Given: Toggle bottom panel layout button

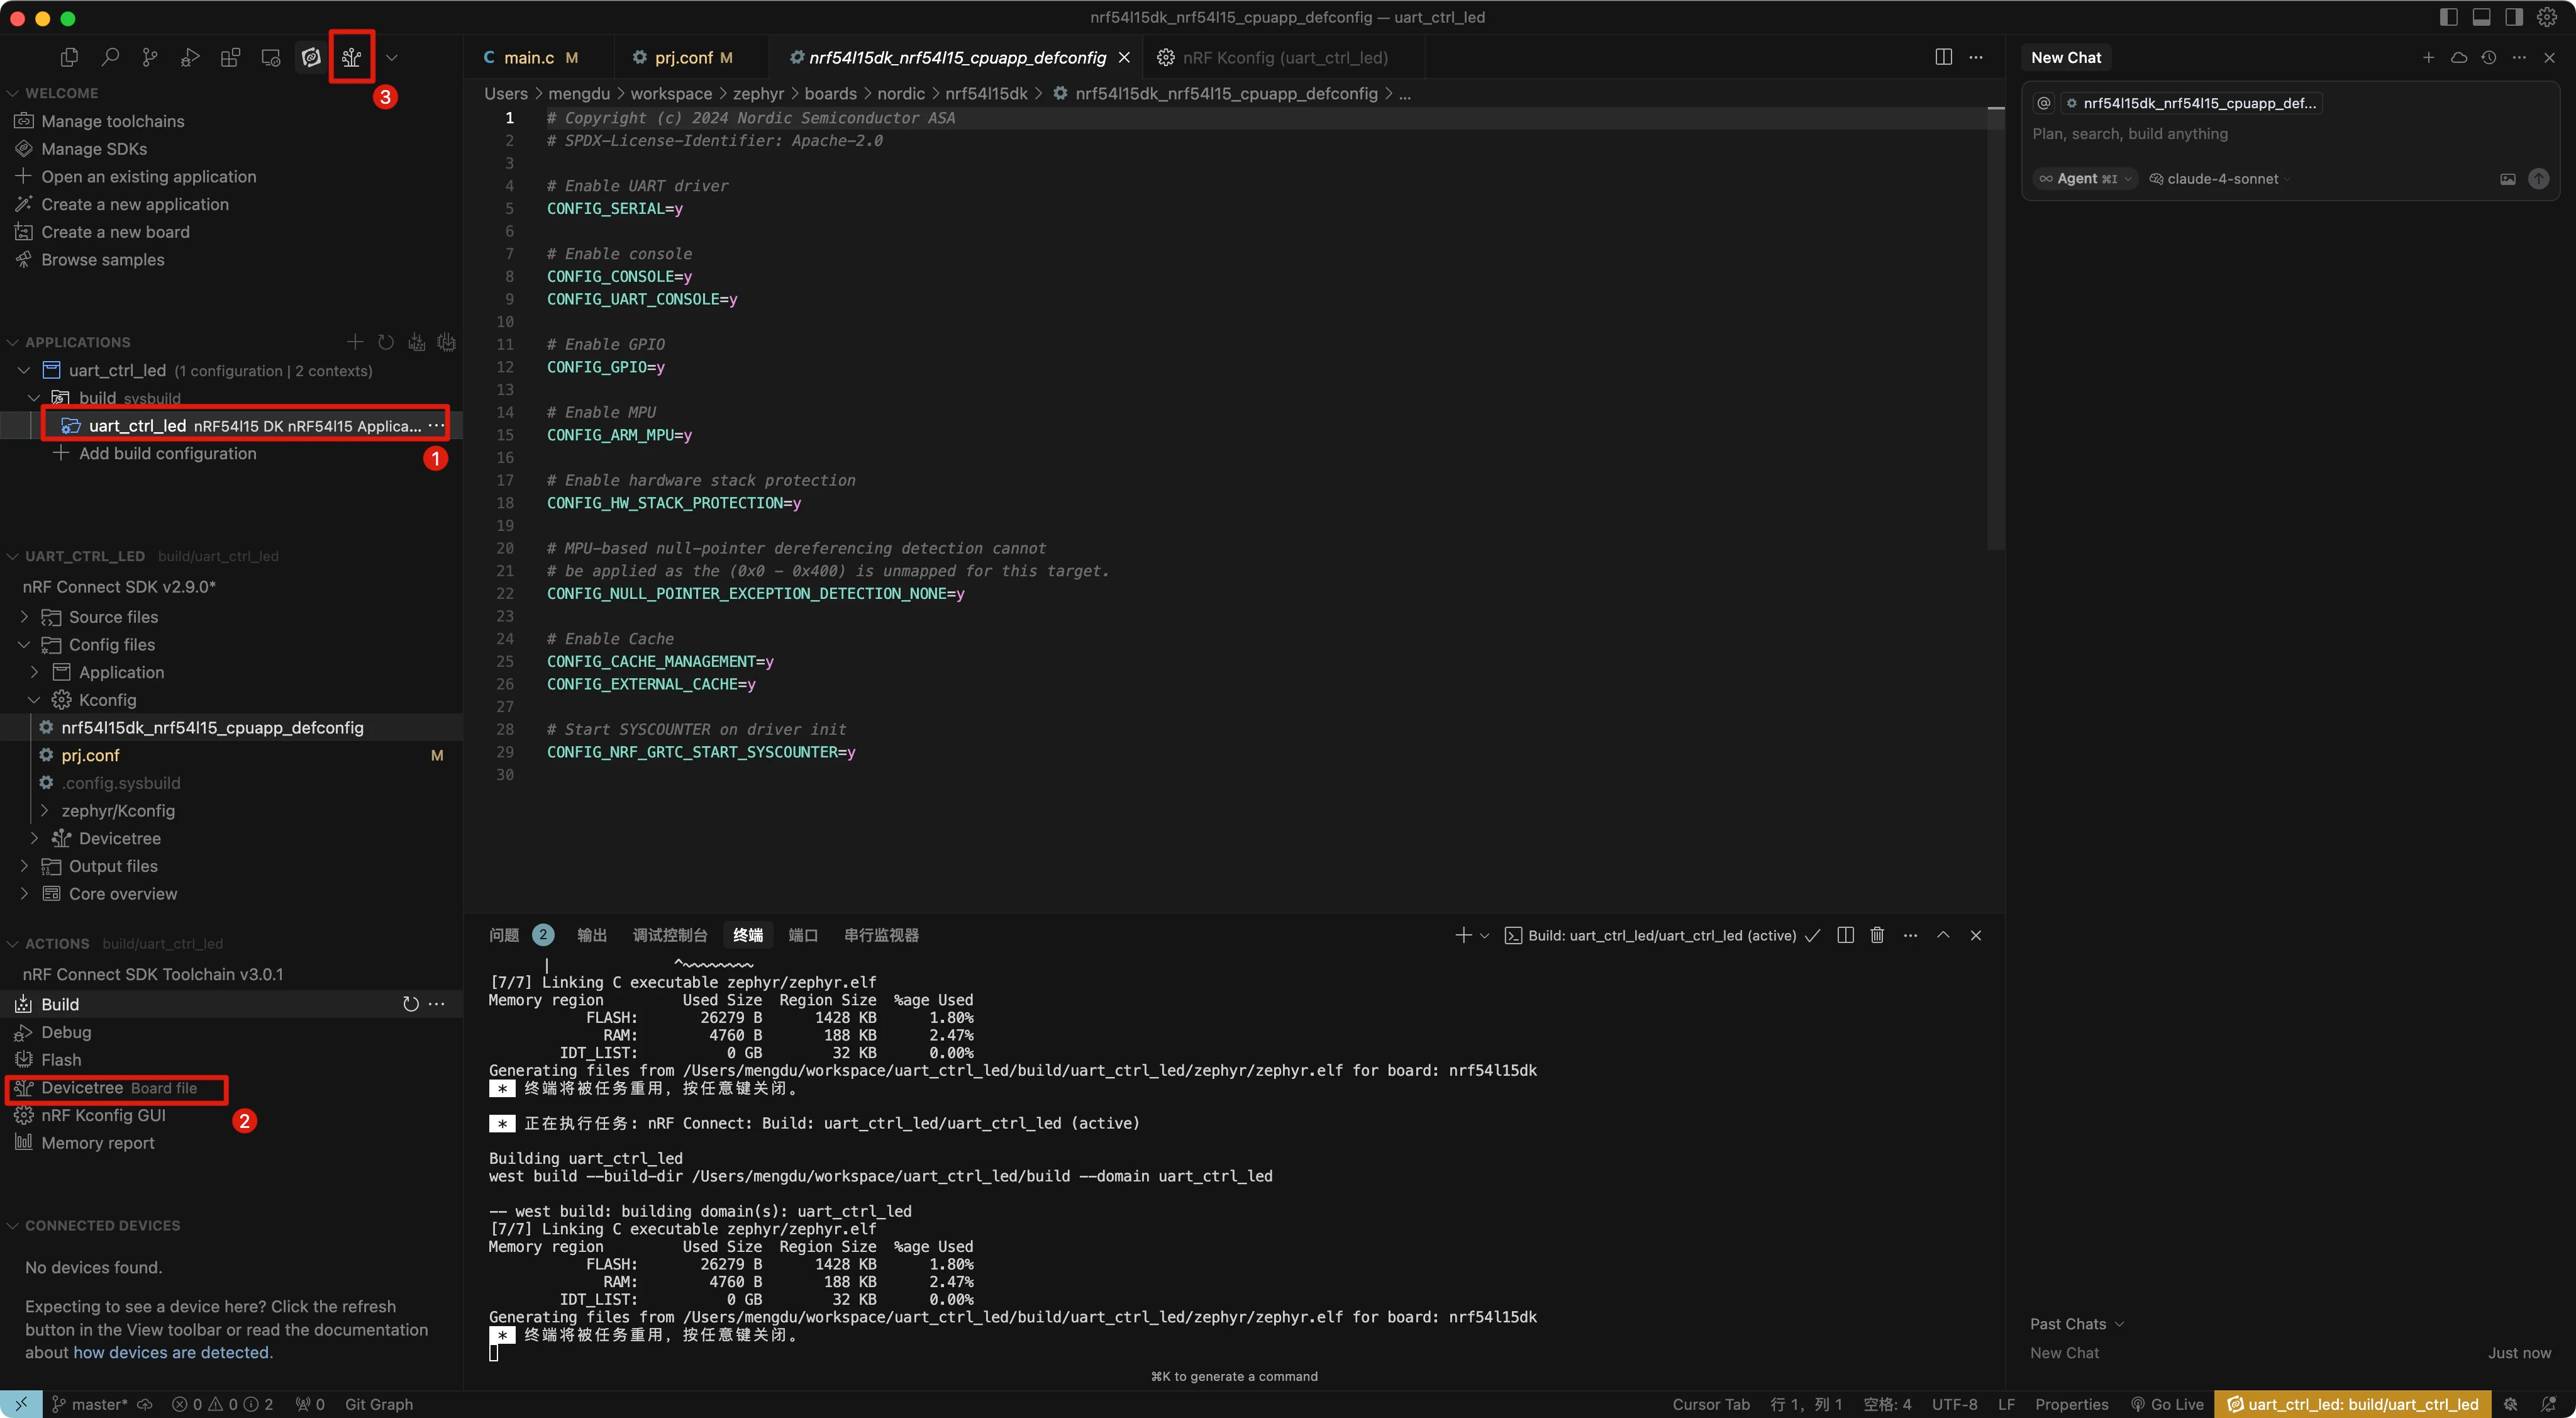Looking at the screenshot, I should [x=2481, y=17].
